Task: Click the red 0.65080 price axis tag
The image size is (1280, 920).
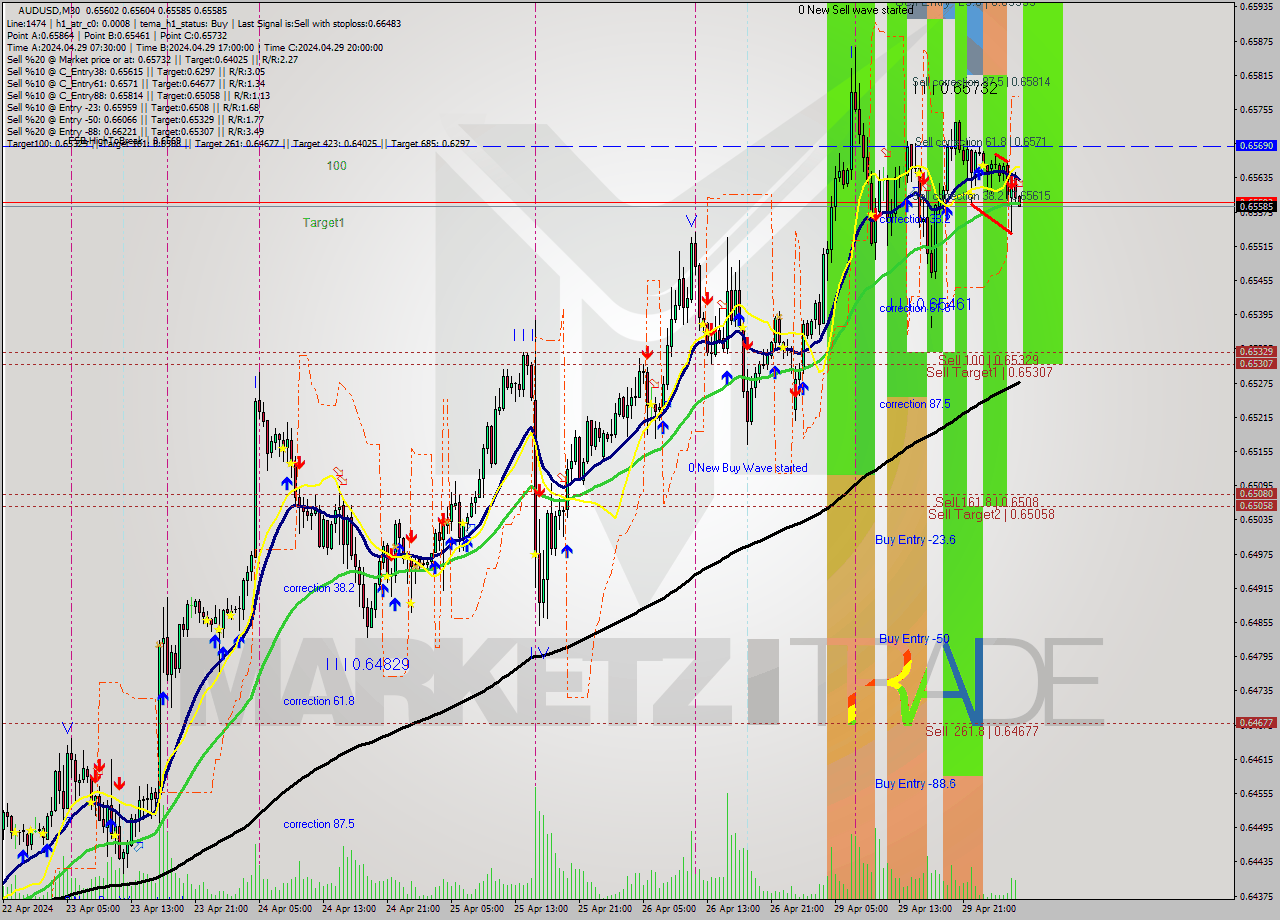Action: click(x=1256, y=493)
